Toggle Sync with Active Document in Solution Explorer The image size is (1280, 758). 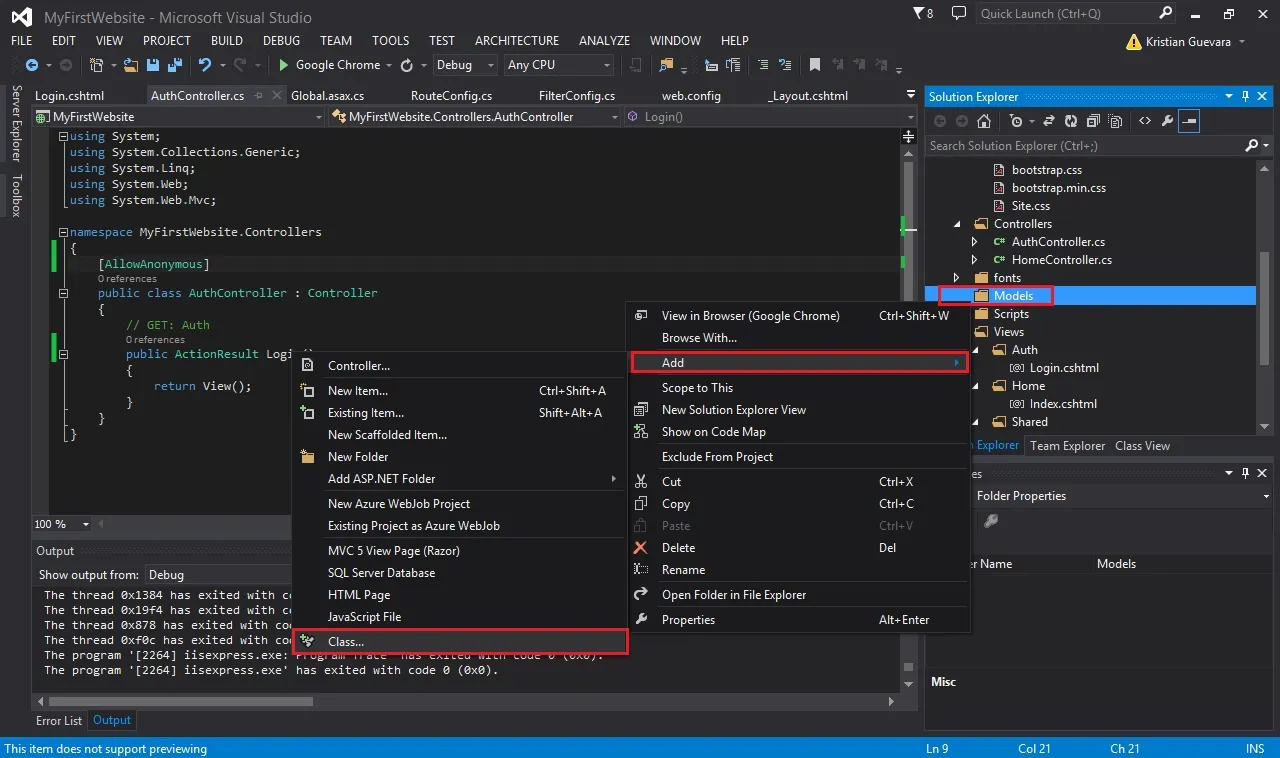(1049, 121)
